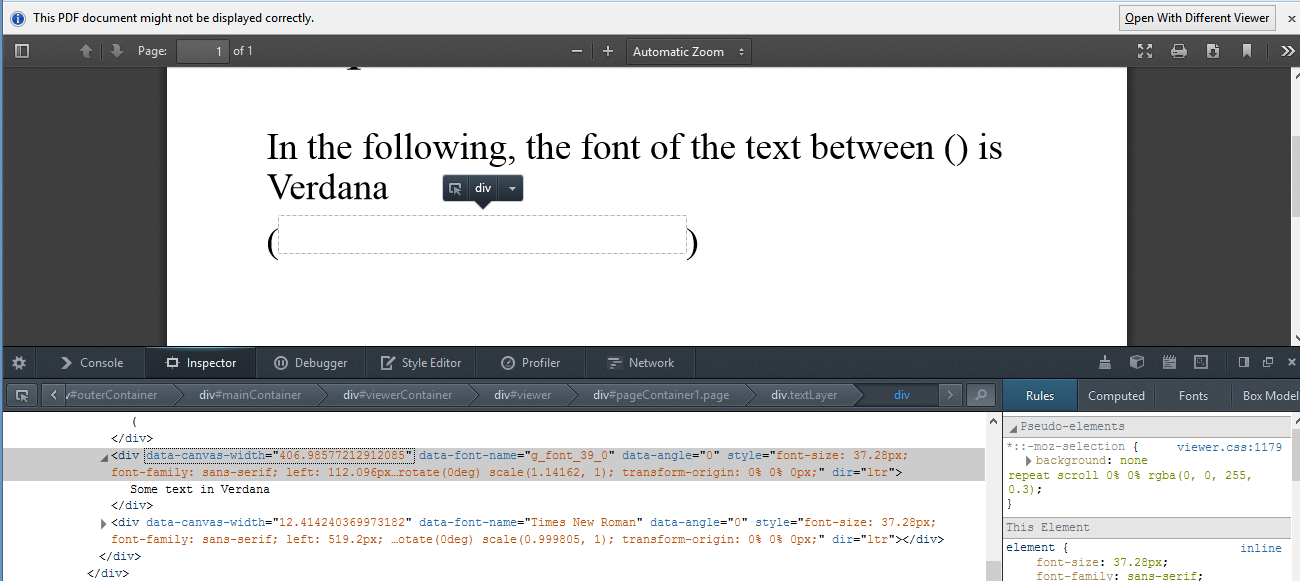
Task: Switch to presentation mode
Action: [x=1145, y=51]
